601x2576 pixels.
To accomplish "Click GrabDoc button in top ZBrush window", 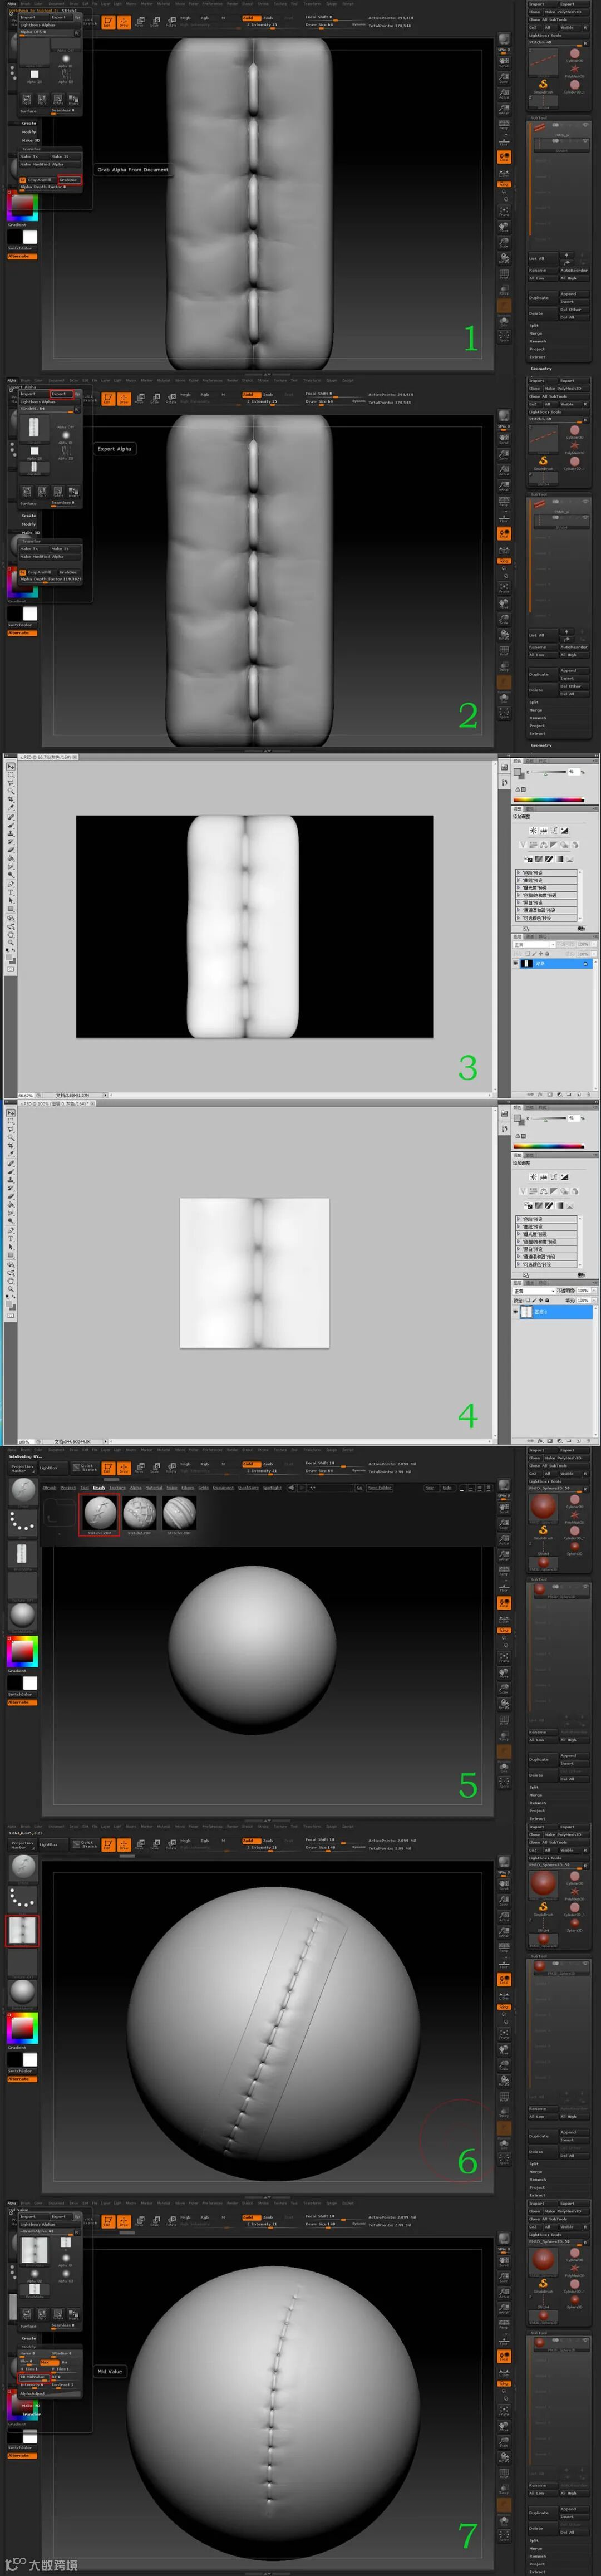I will click(x=69, y=180).
